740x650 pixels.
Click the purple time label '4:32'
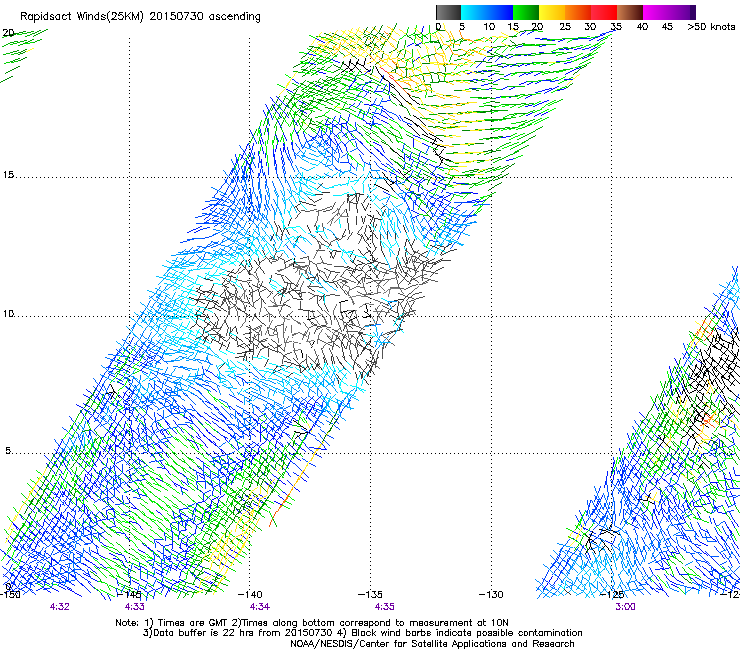(59, 607)
